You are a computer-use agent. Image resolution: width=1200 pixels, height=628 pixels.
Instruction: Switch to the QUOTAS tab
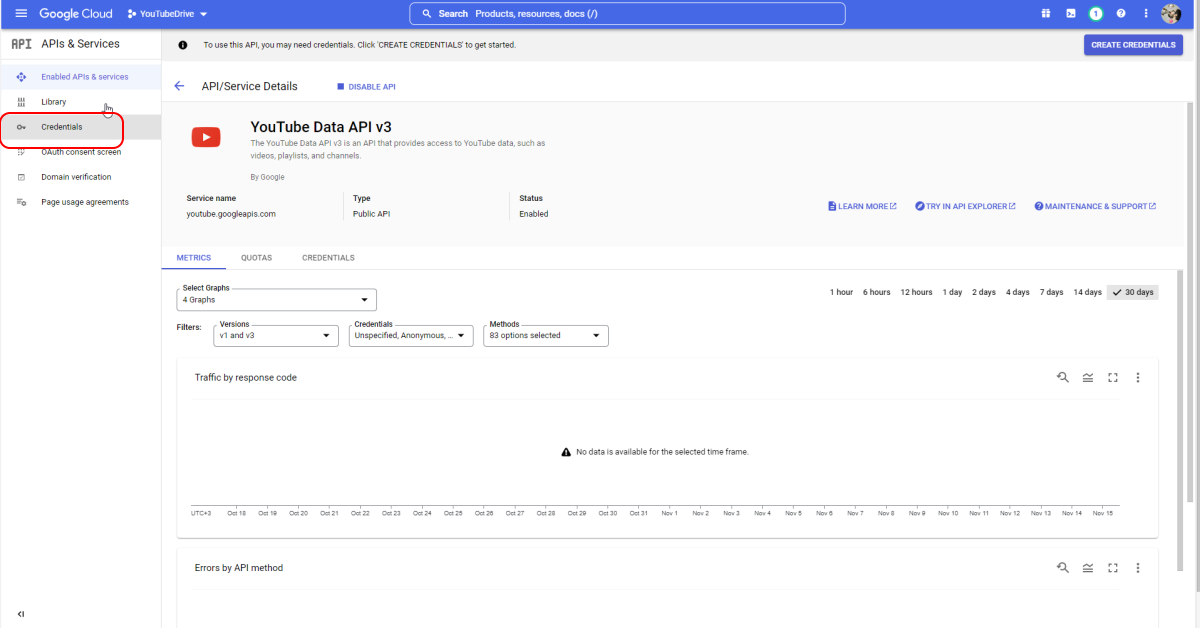(256, 258)
